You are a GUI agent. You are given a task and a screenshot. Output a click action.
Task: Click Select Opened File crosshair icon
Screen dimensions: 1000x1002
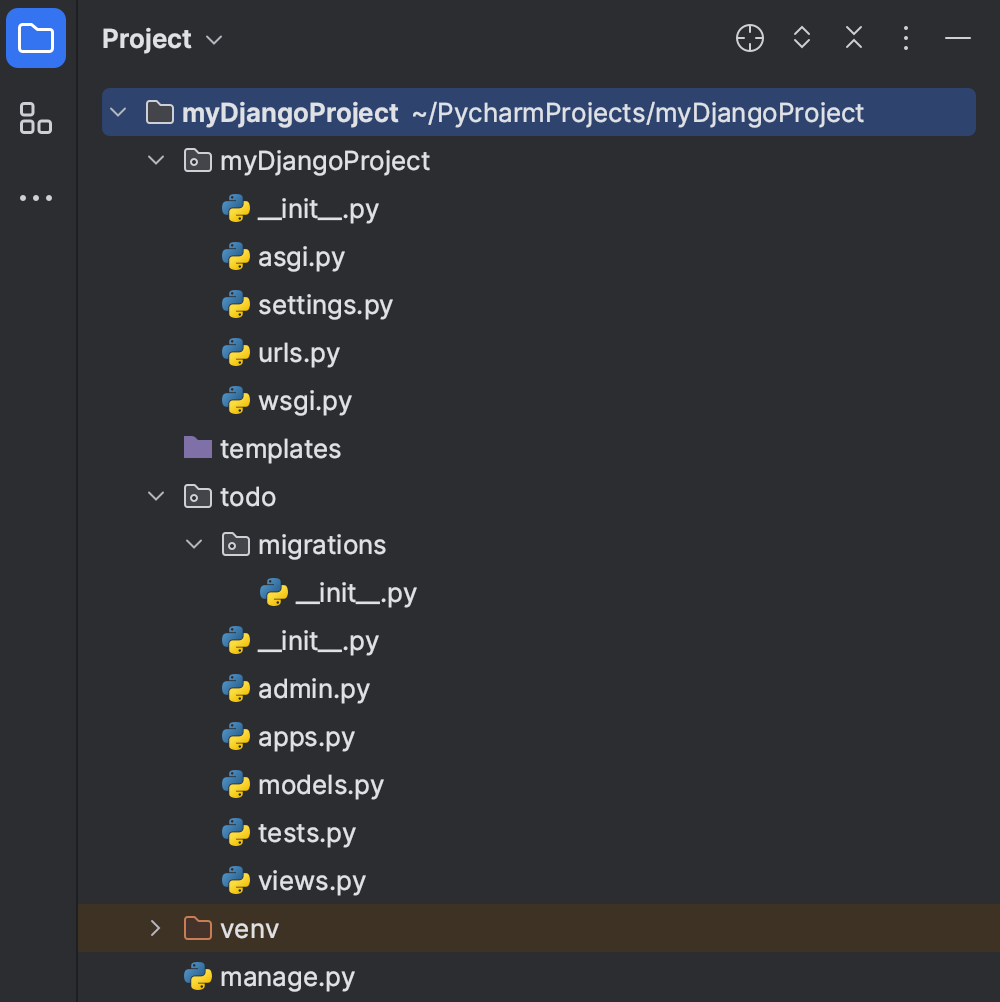pos(749,38)
